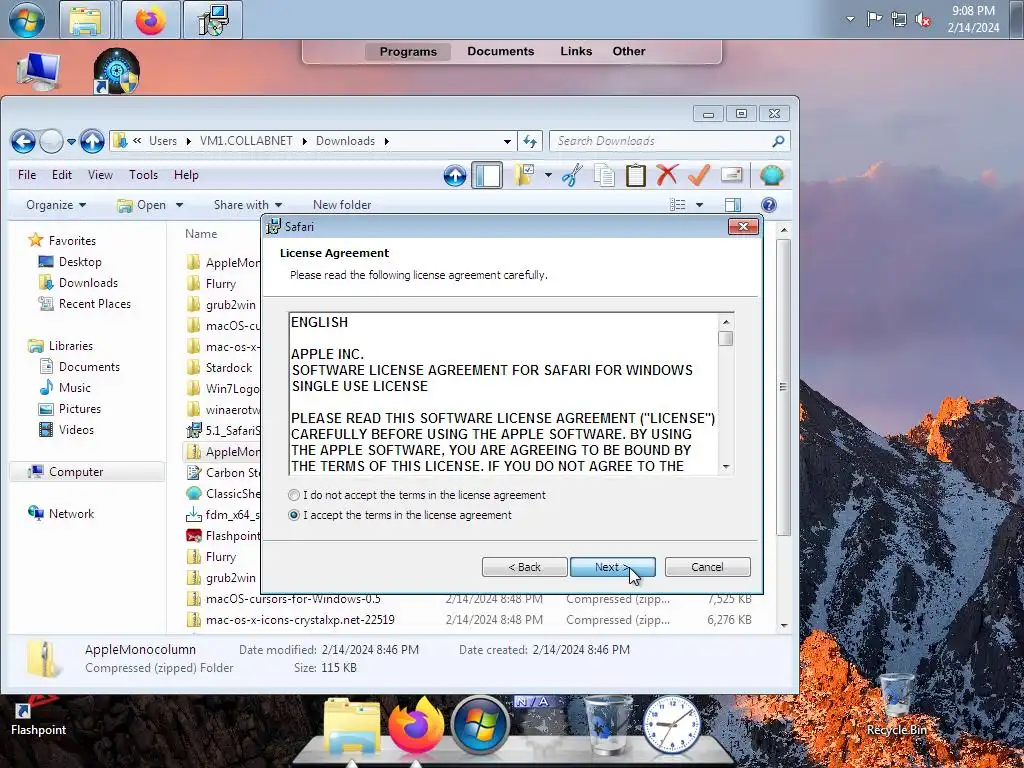Open the Share with dropdown
Image resolution: width=1024 pixels, height=768 pixels.
(248, 205)
